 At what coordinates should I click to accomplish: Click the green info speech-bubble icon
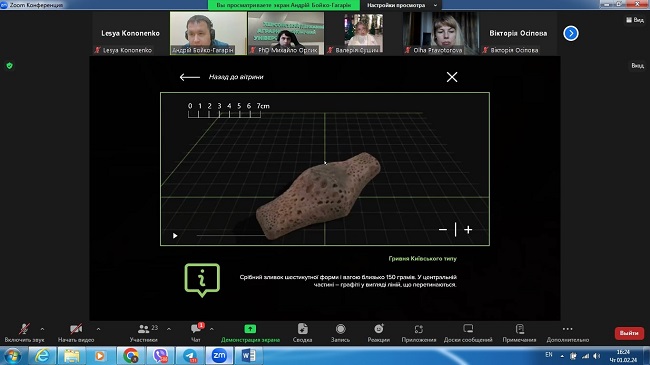coord(202,280)
